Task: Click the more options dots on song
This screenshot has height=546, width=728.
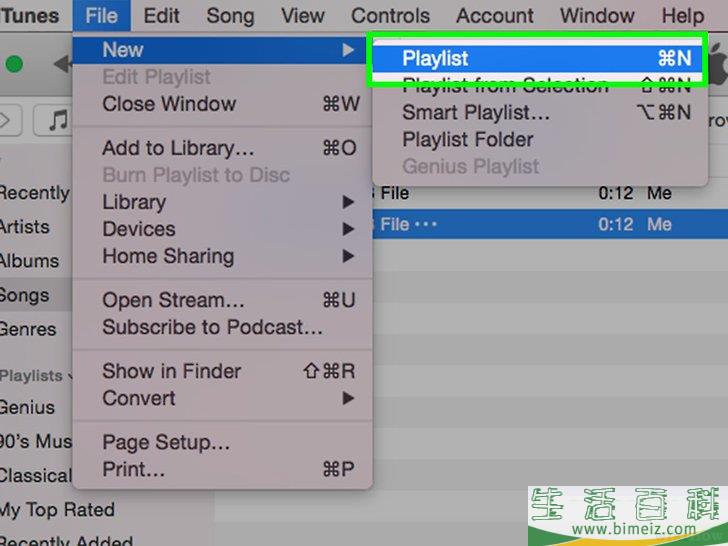Action: click(x=426, y=225)
